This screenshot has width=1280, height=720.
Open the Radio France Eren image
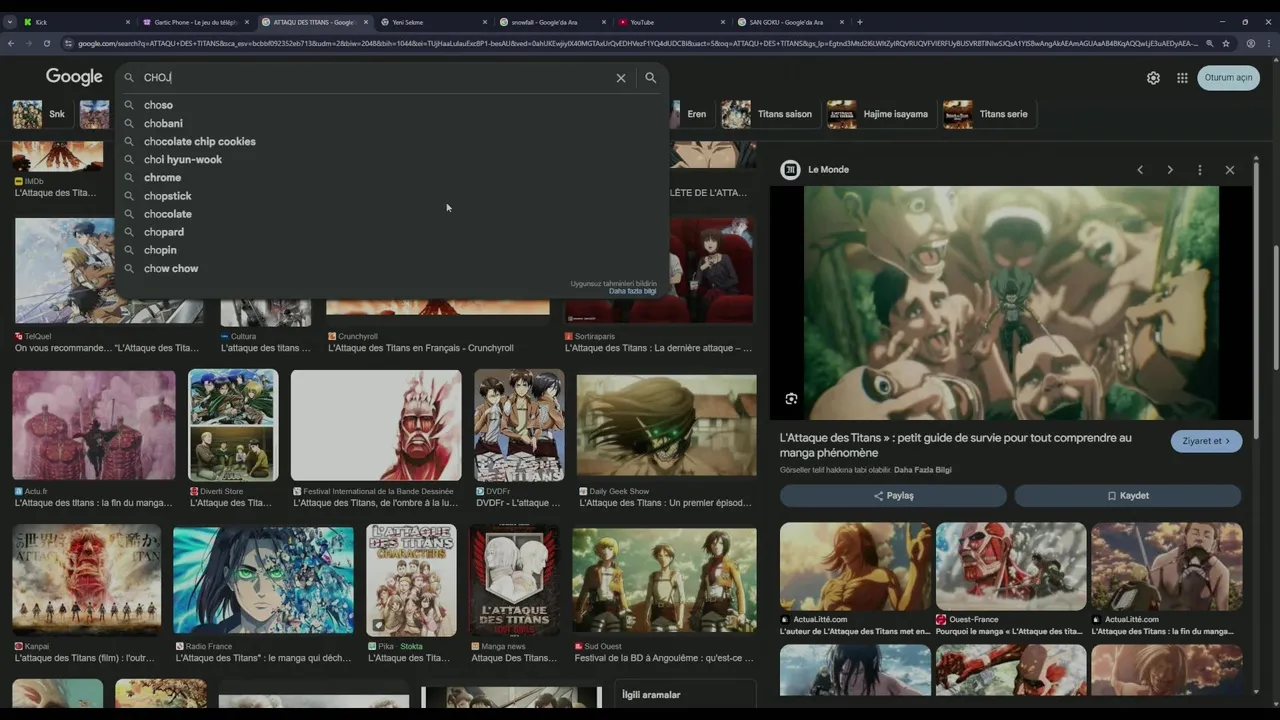(263, 581)
